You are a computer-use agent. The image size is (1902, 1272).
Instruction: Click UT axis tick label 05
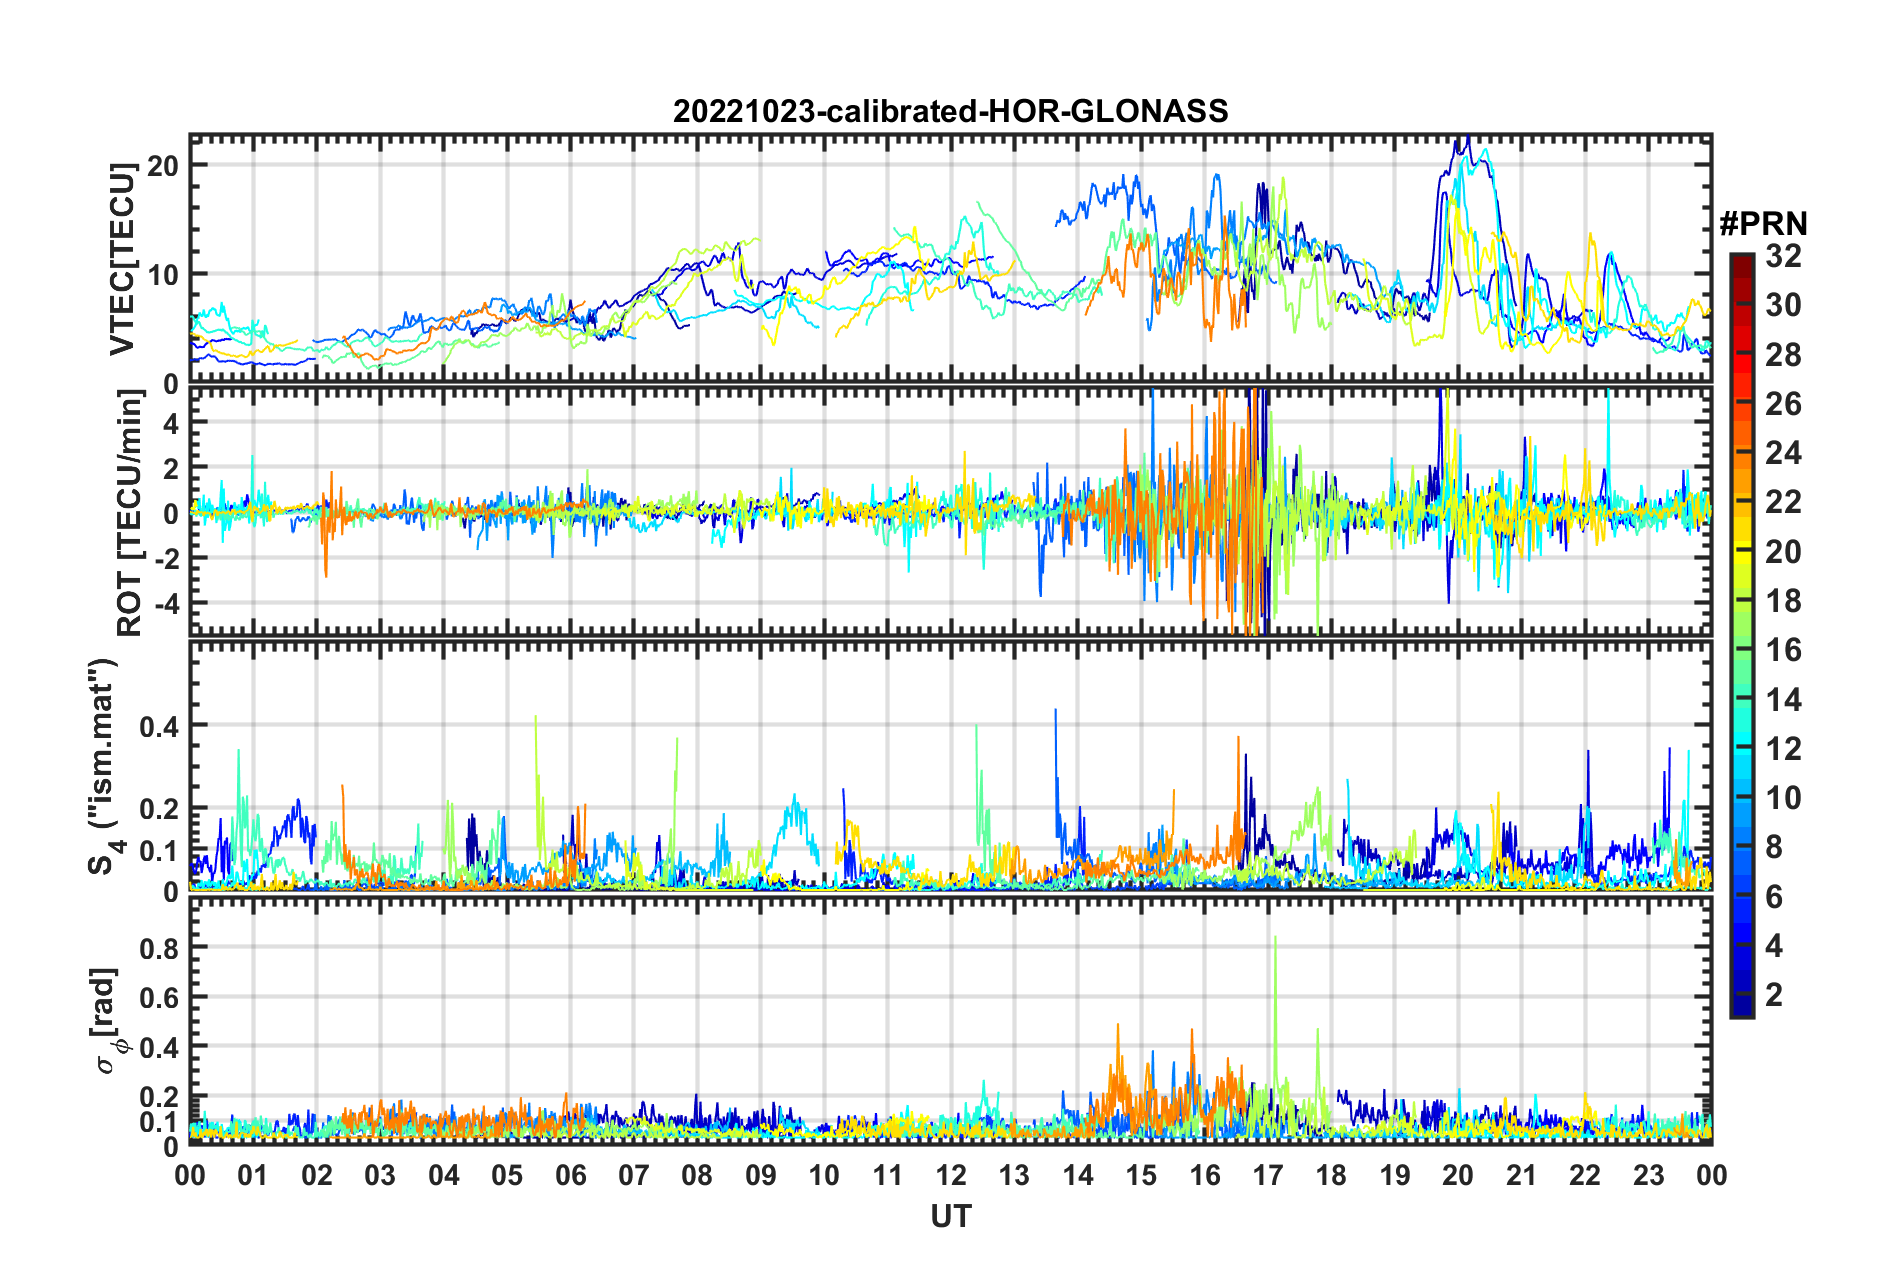(x=507, y=1175)
